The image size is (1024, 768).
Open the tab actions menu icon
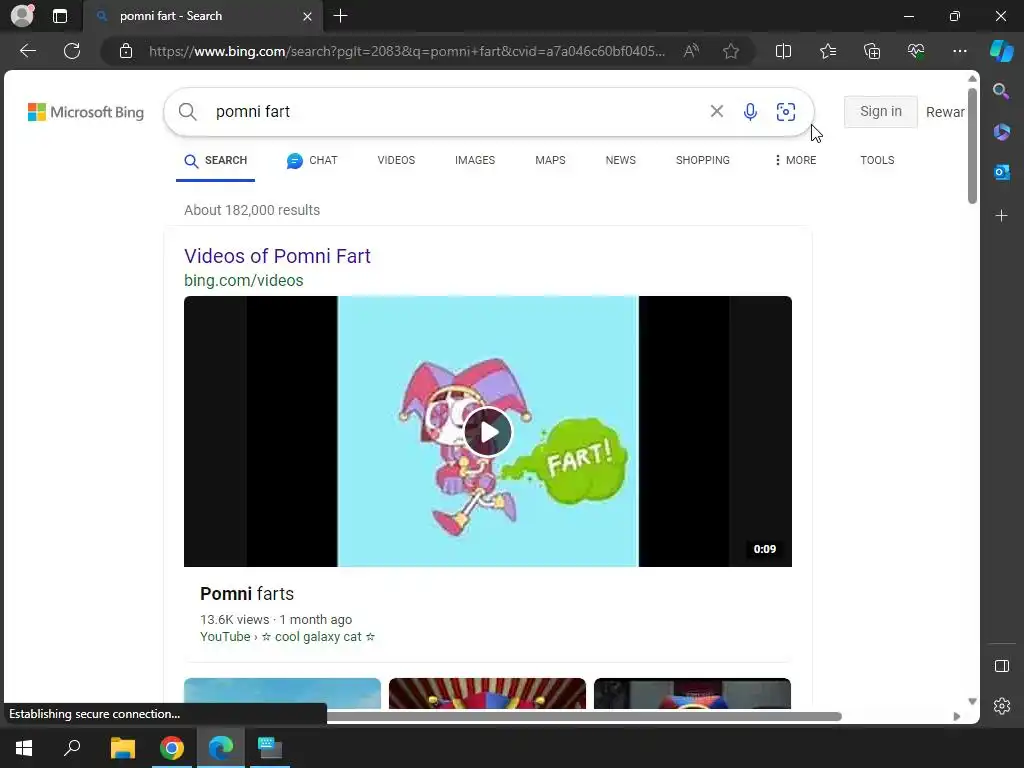59,16
